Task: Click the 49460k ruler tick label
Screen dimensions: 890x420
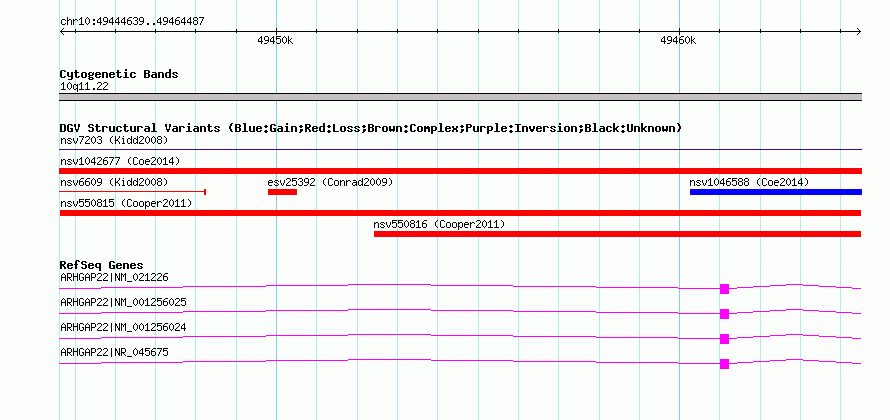Action: [x=678, y=40]
